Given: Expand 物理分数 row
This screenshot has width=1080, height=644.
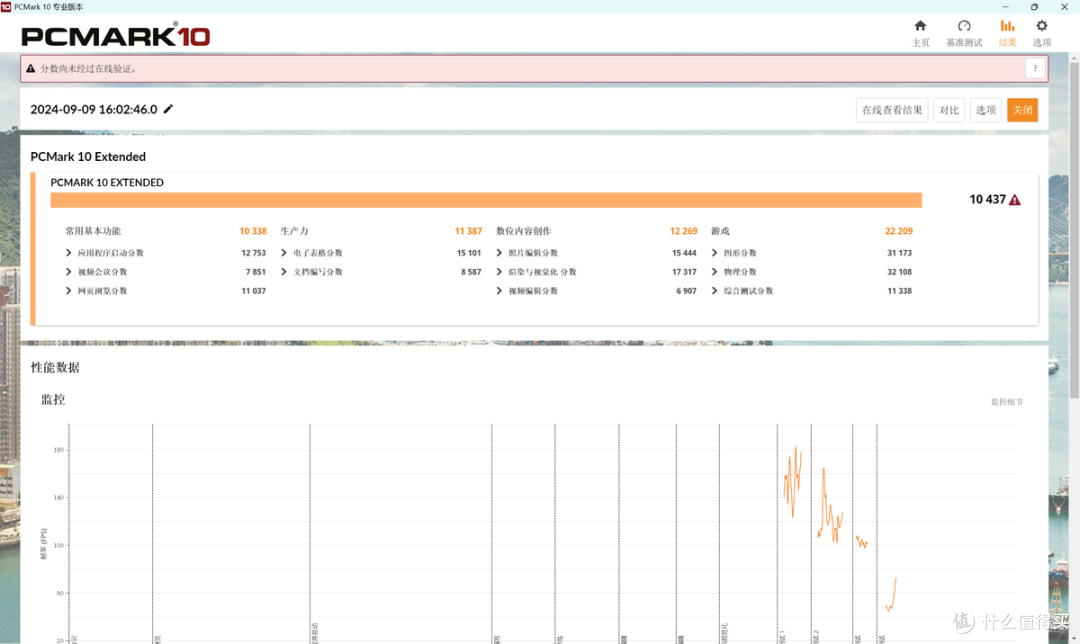Looking at the screenshot, I should (714, 272).
